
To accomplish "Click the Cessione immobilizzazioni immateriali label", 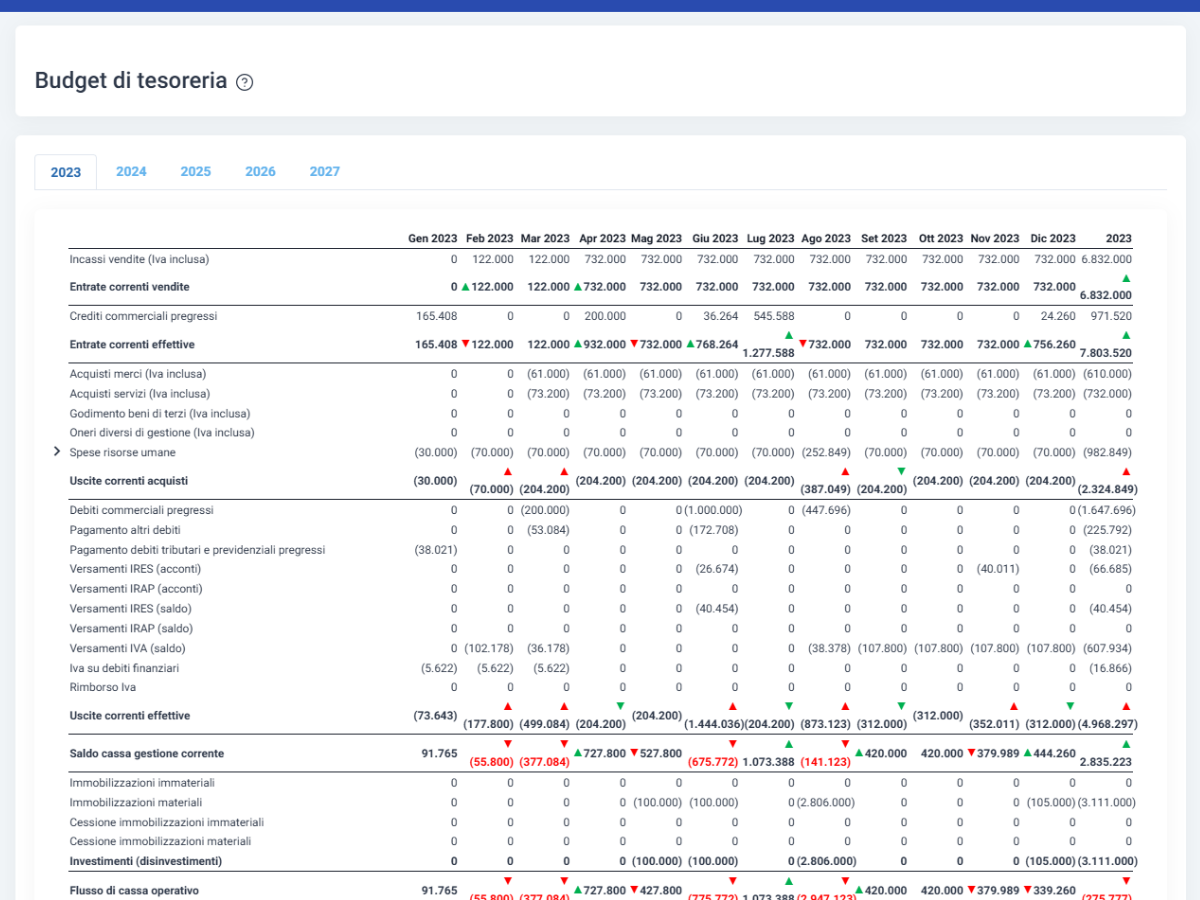I will pos(167,822).
